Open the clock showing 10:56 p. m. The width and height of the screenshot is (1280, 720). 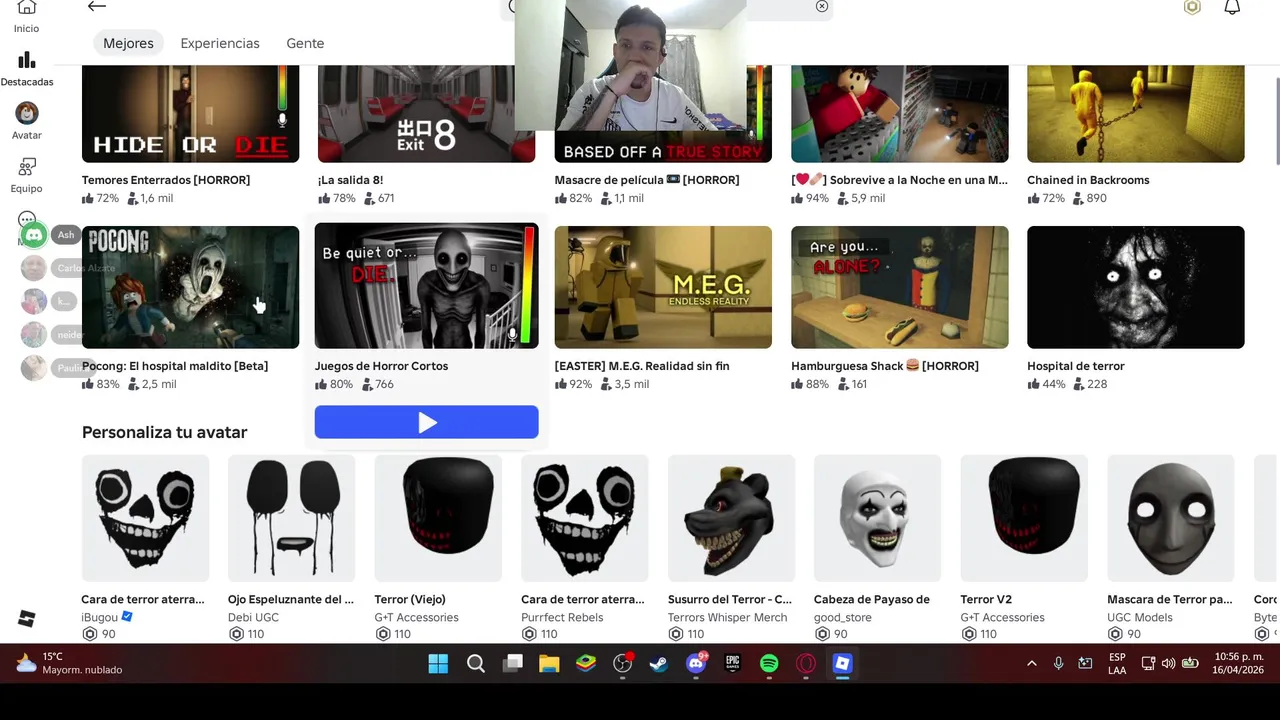(1238, 663)
